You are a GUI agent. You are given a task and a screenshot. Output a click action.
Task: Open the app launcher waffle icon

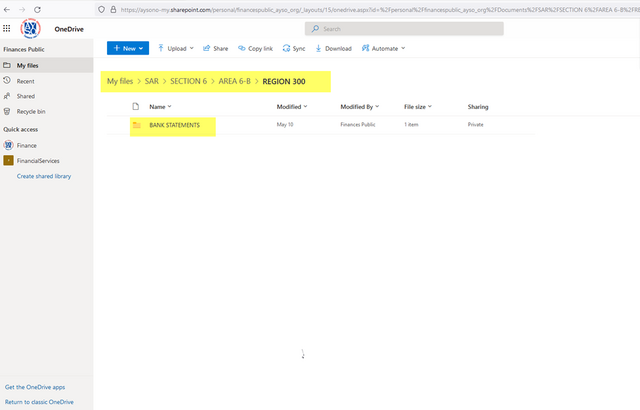(x=8, y=29)
